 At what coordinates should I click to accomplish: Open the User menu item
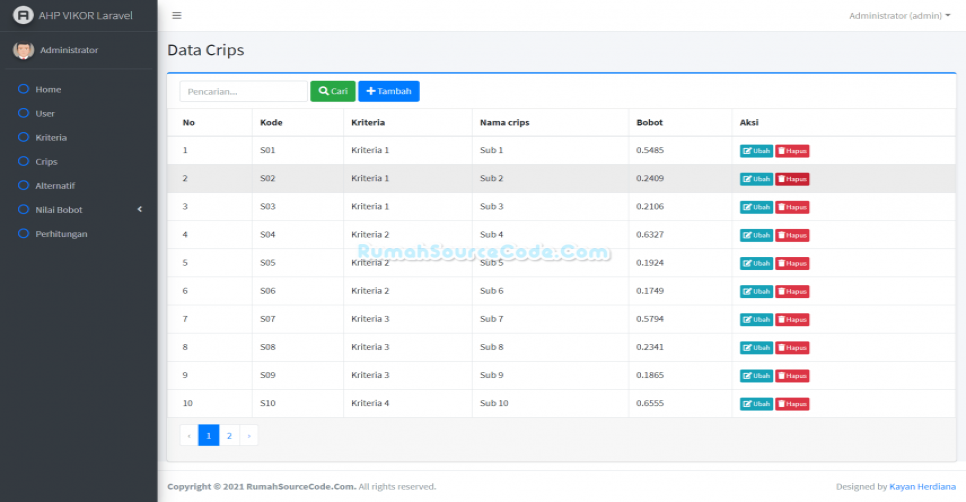click(45, 113)
